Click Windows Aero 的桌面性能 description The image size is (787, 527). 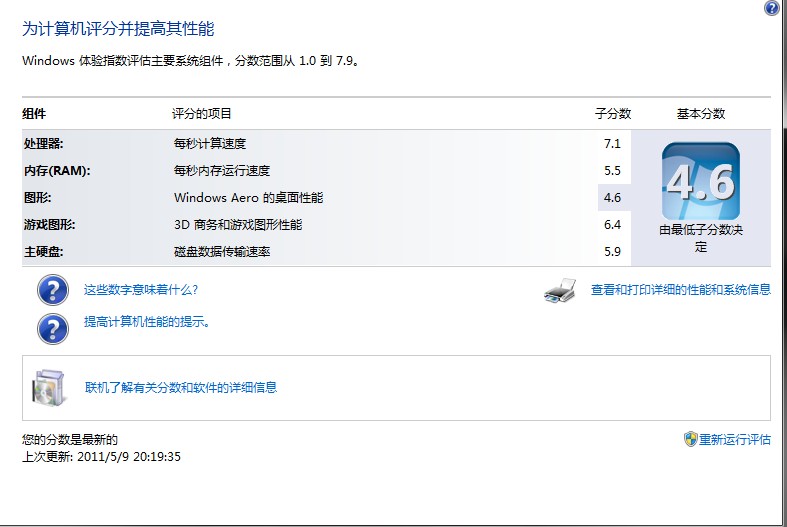[248, 198]
